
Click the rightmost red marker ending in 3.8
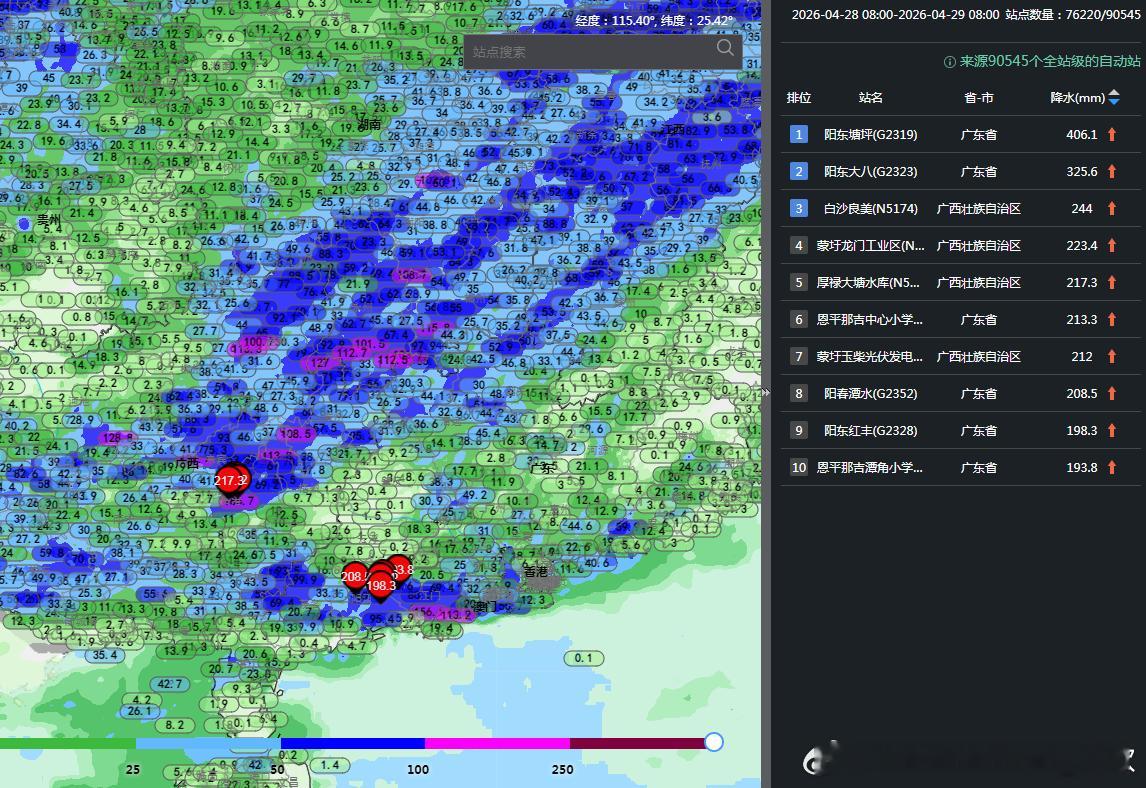point(402,567)
